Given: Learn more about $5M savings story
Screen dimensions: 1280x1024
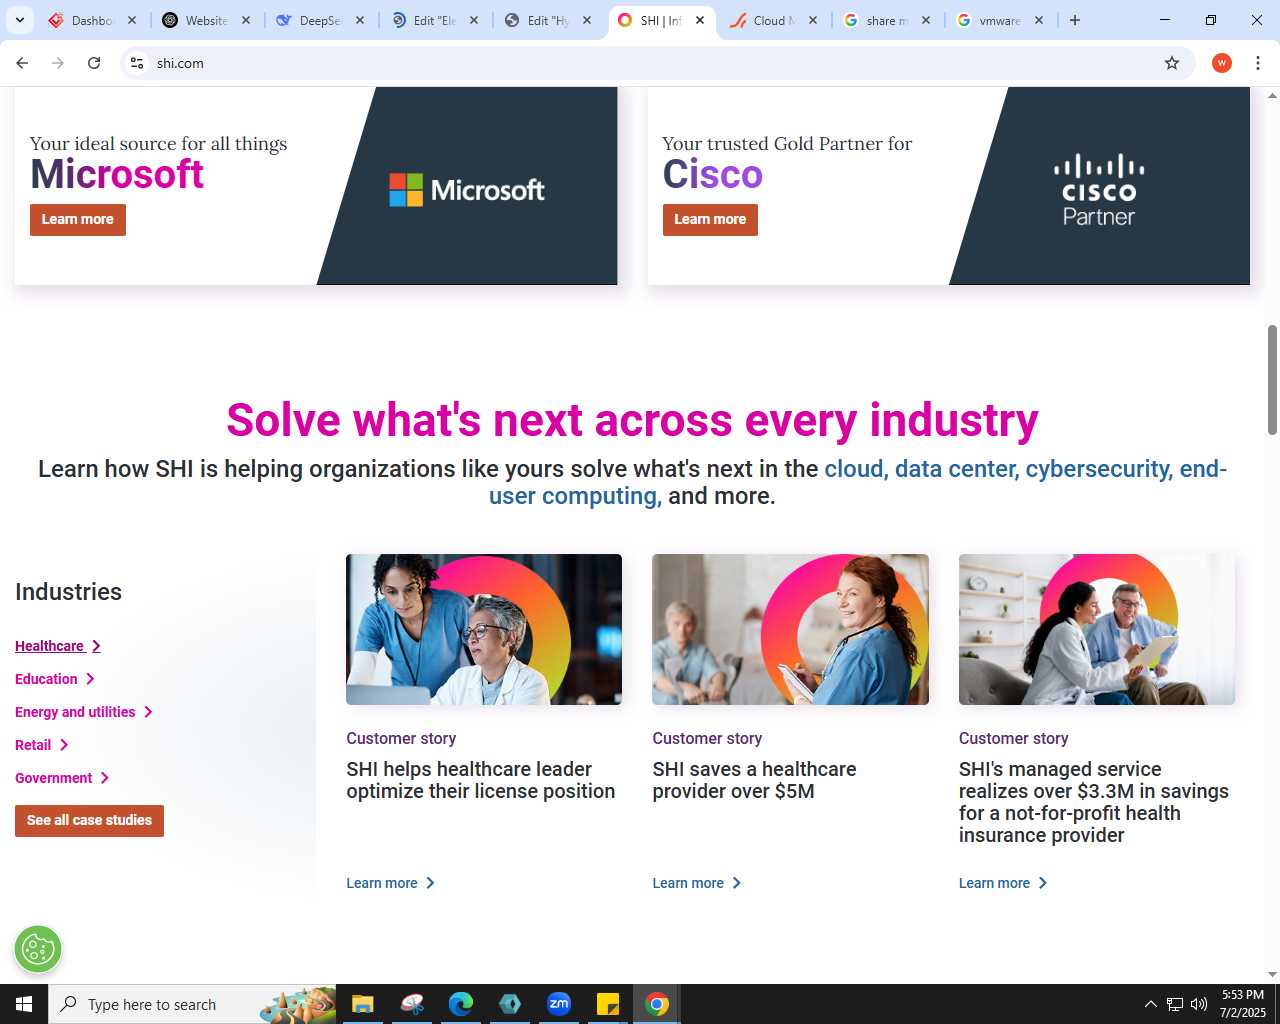Looking at the screenshot, I should pos(697,883).
